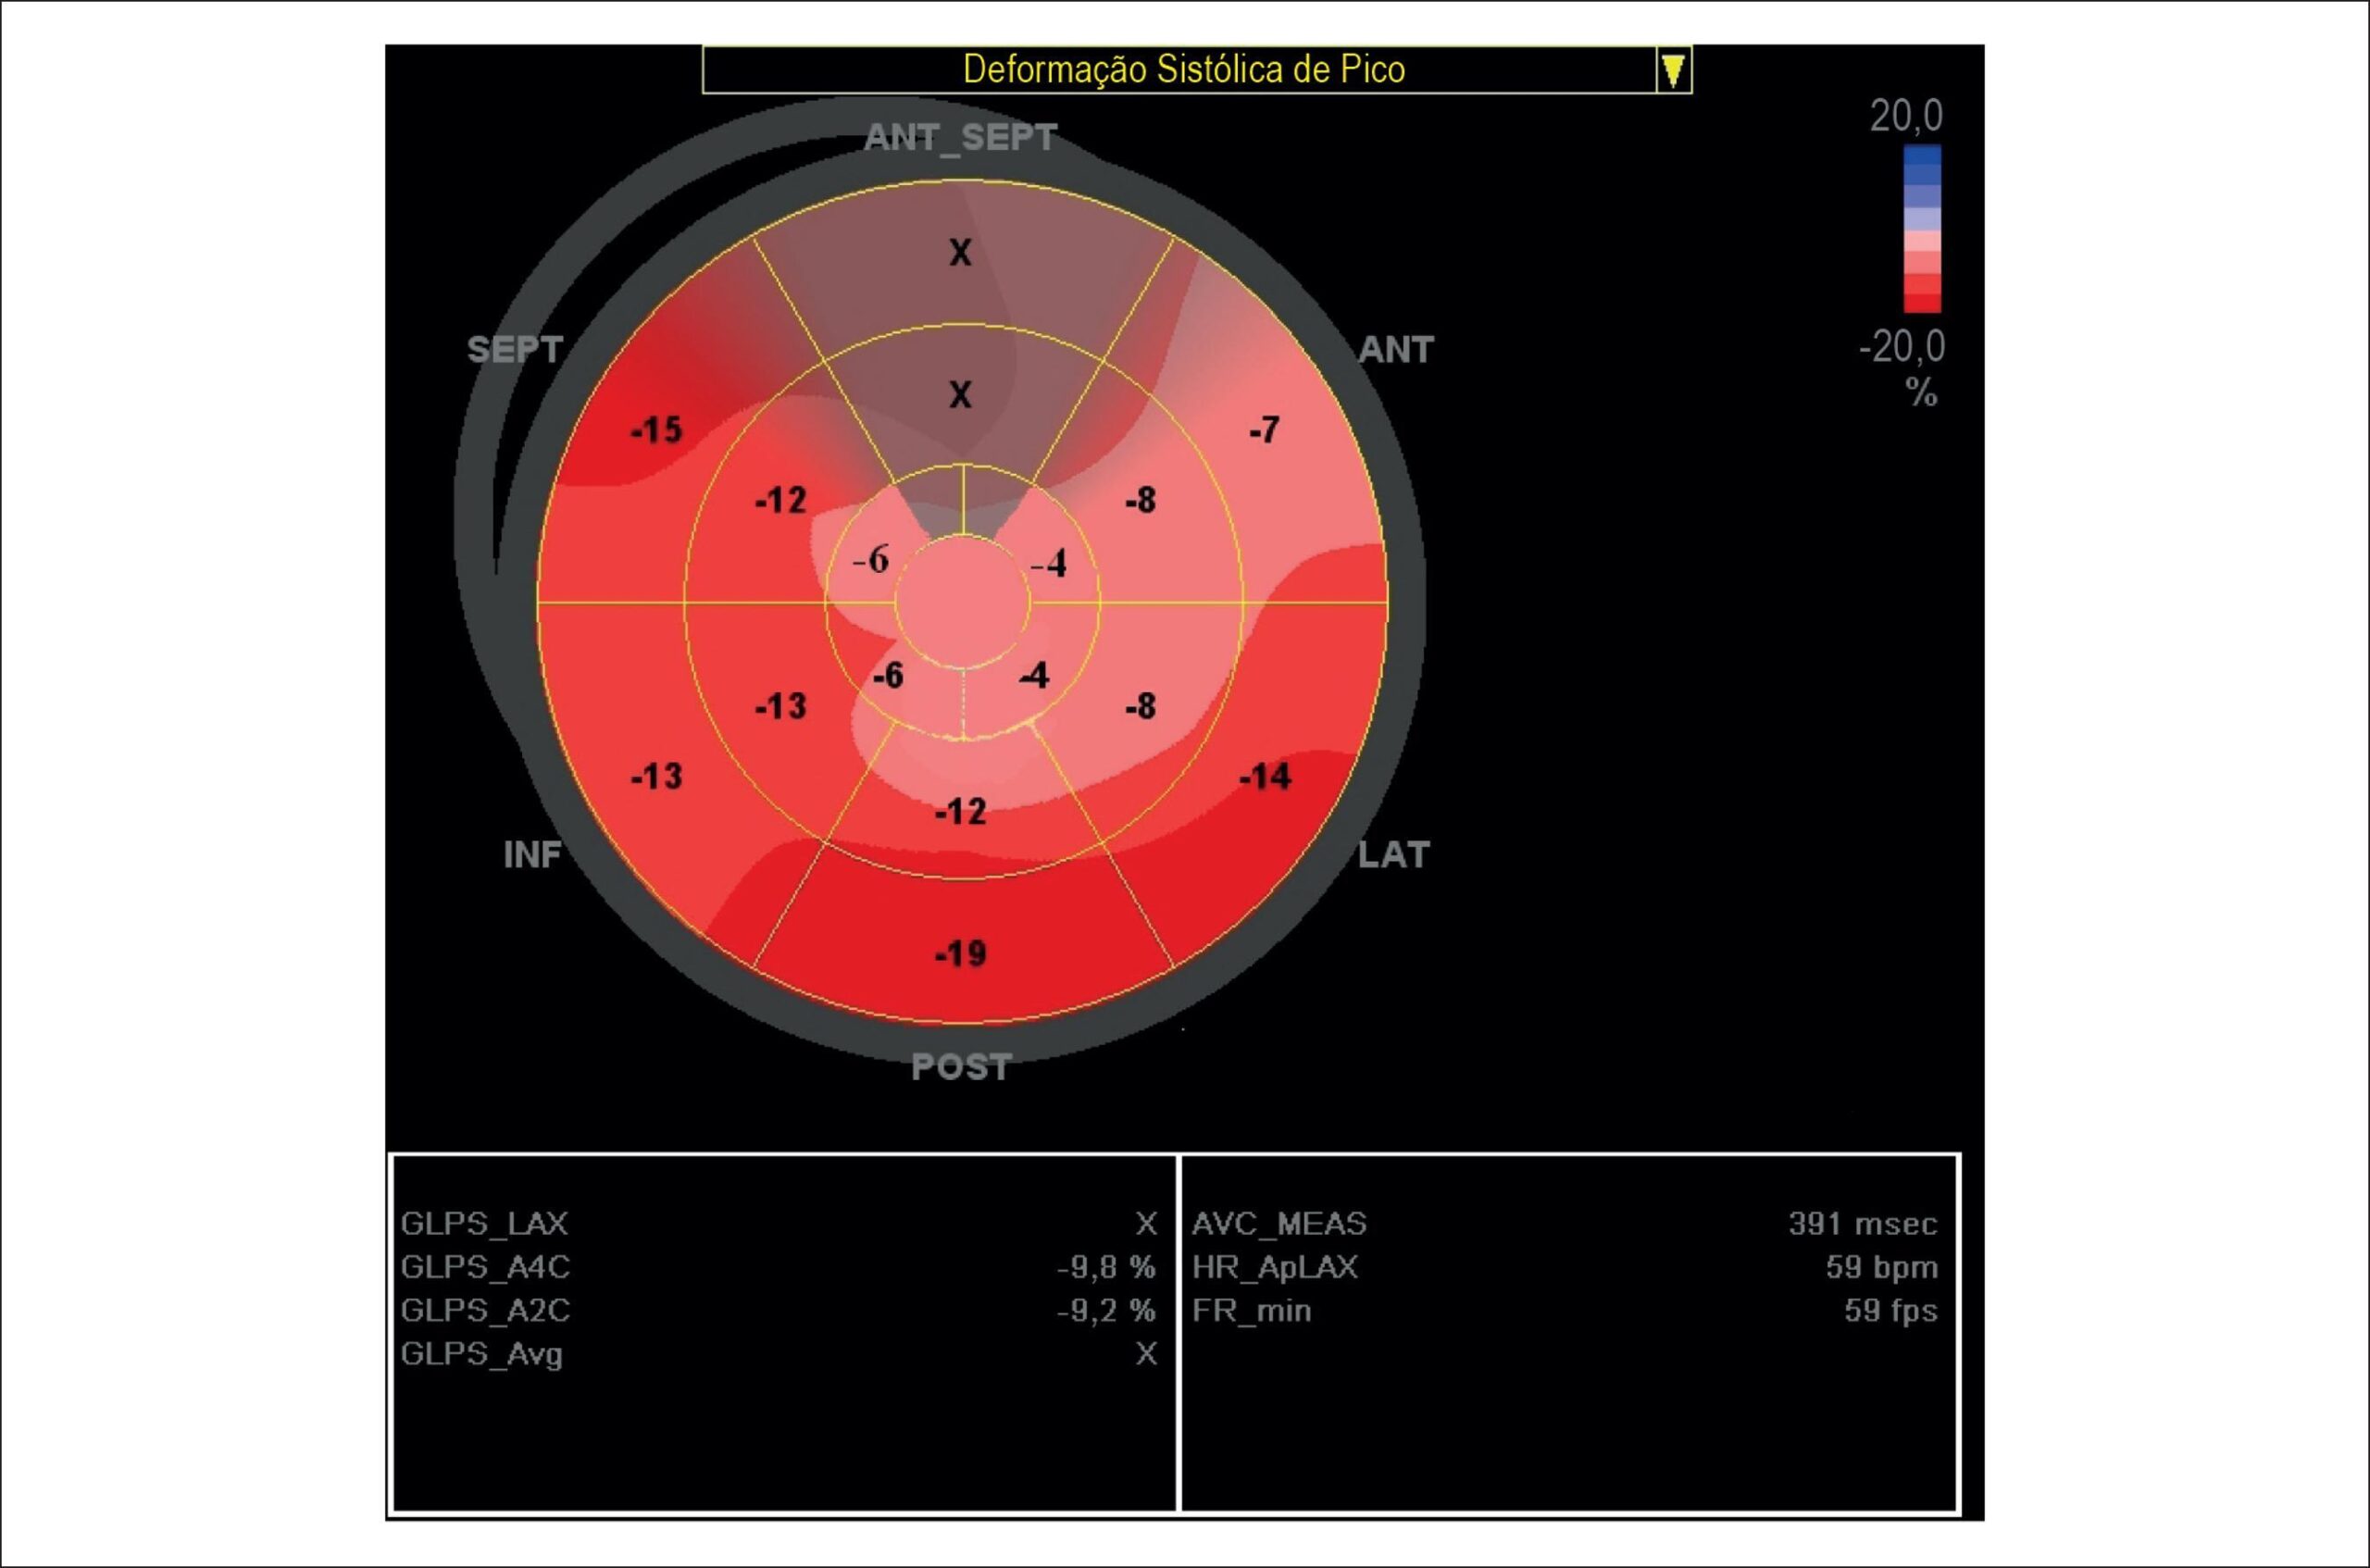
Task: Click the GLPS_LAX row label
Action: (484, 1223)
